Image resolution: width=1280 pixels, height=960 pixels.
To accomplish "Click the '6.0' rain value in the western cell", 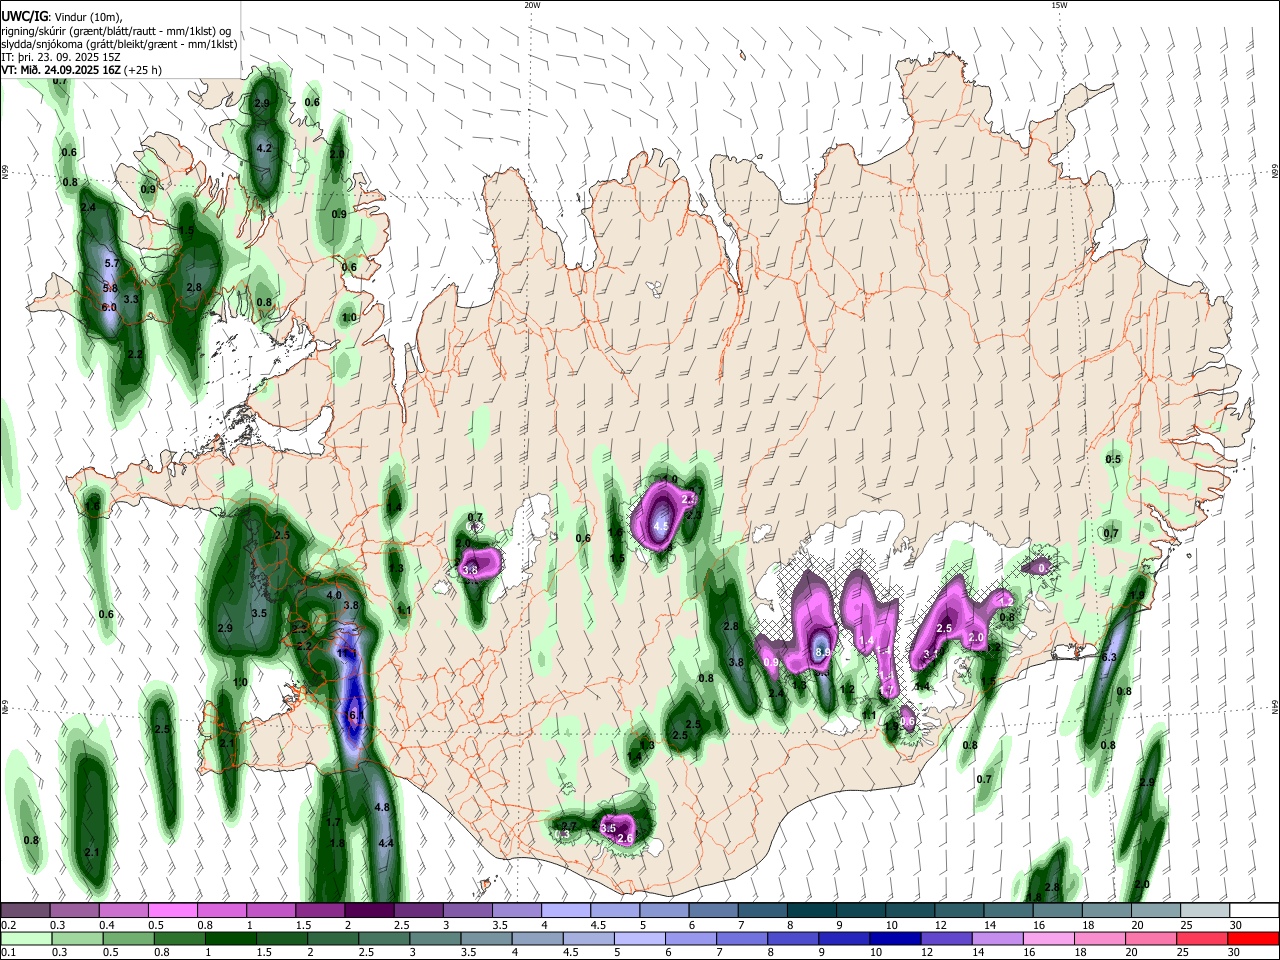I will (110, 307).
